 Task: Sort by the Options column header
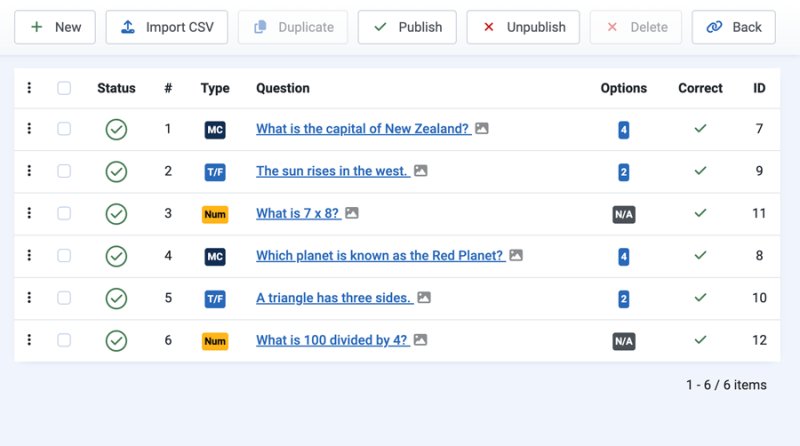[623, 88]
